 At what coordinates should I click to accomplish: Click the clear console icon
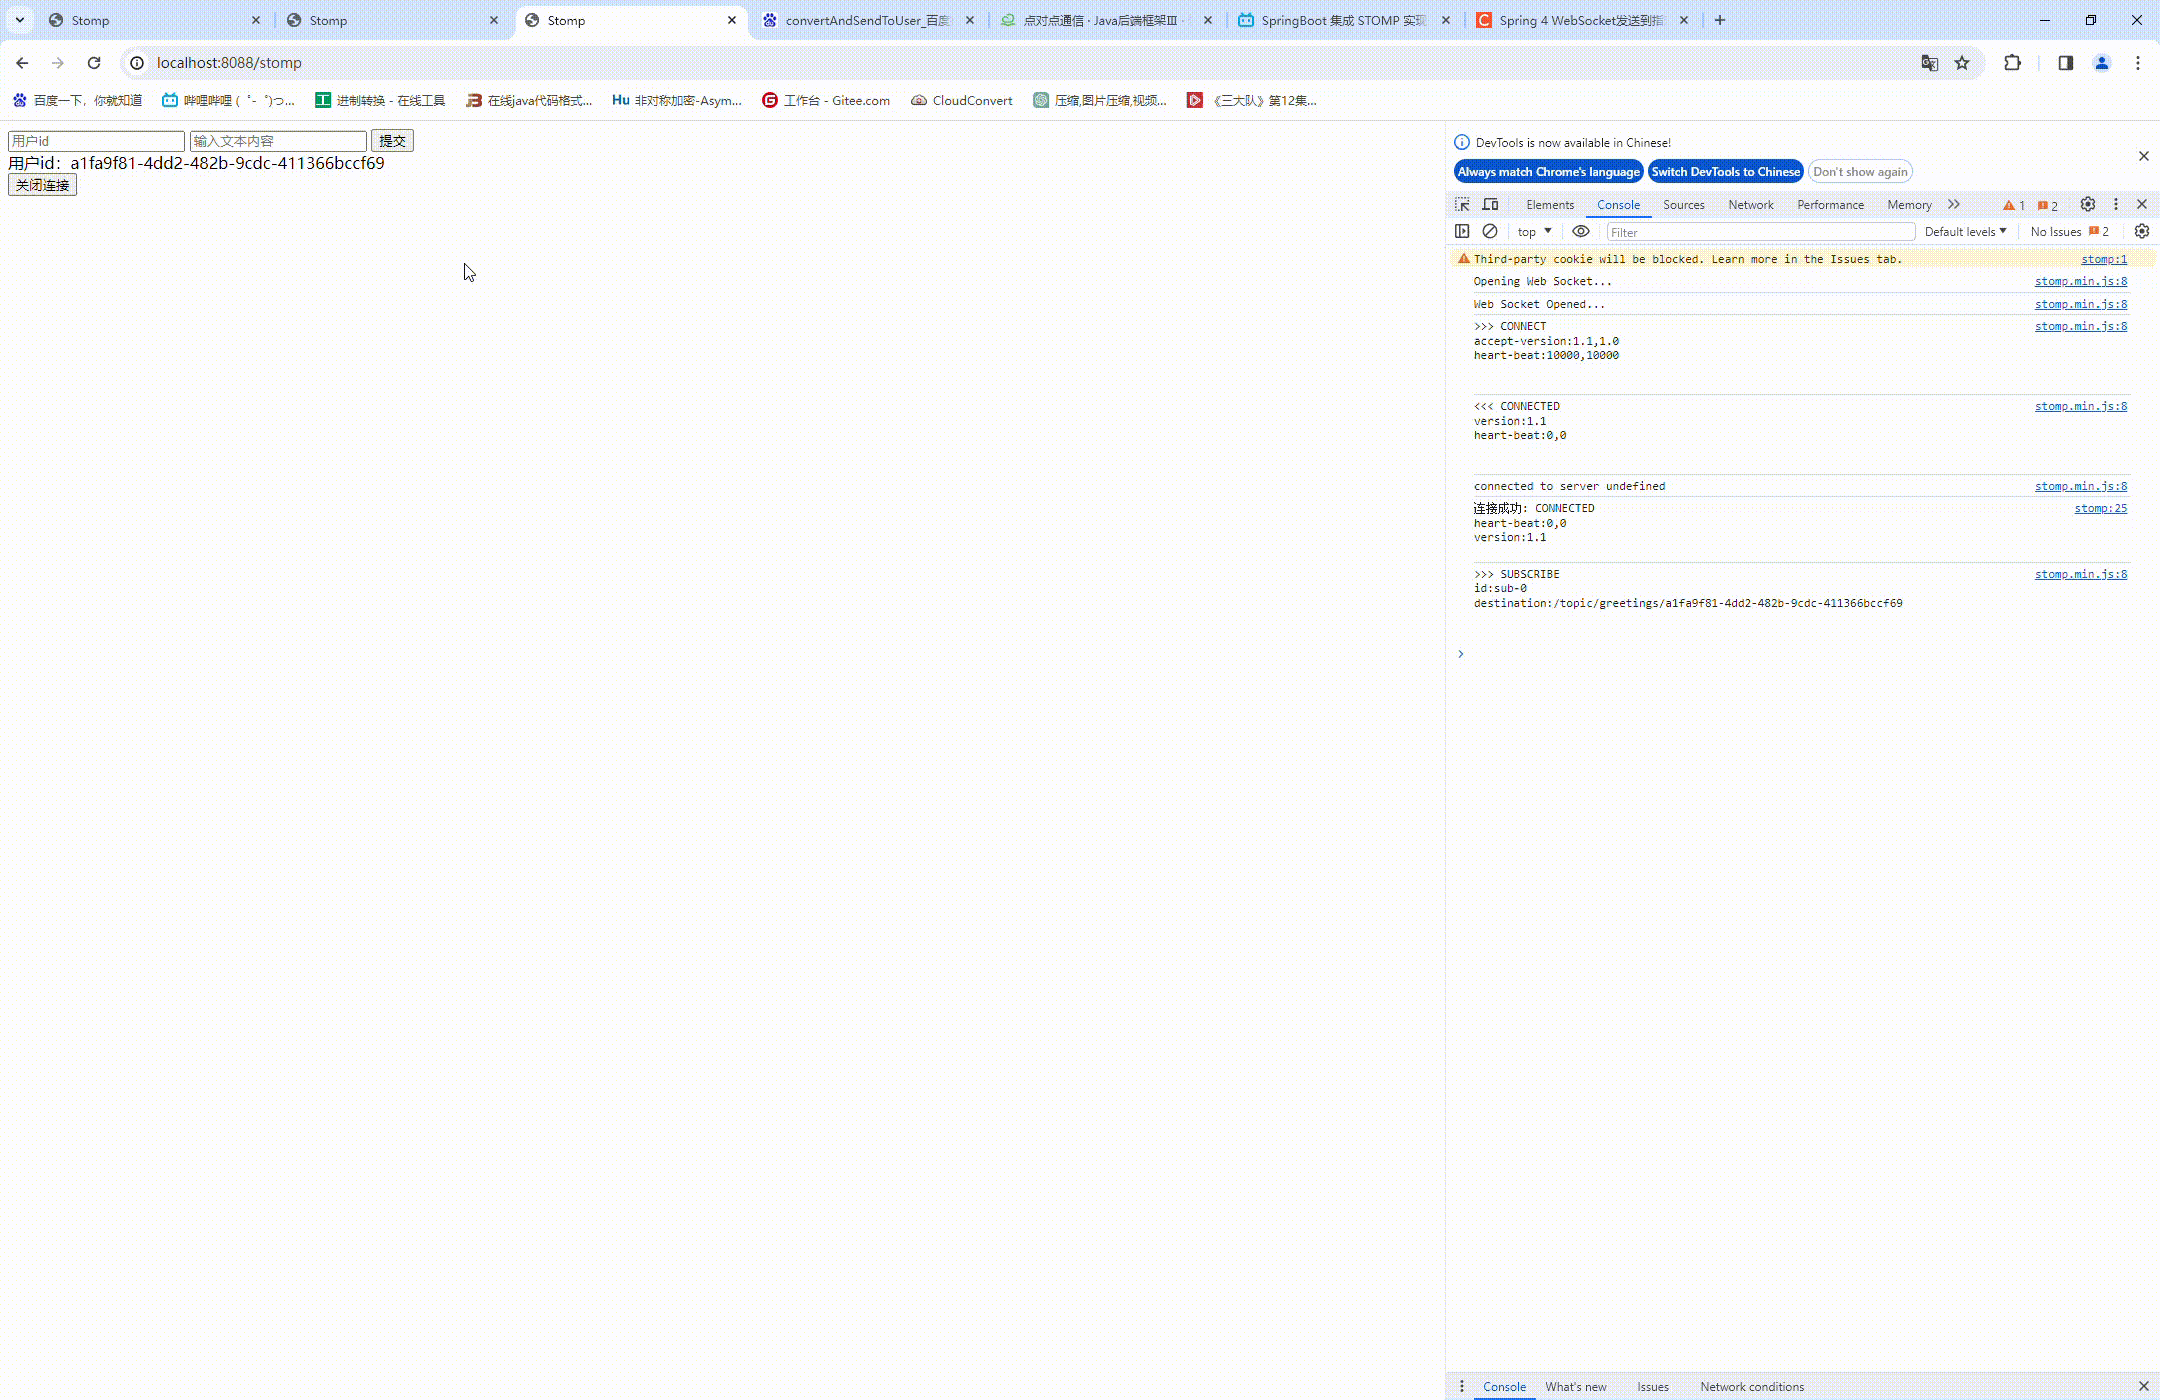(x=1489, y=231)
